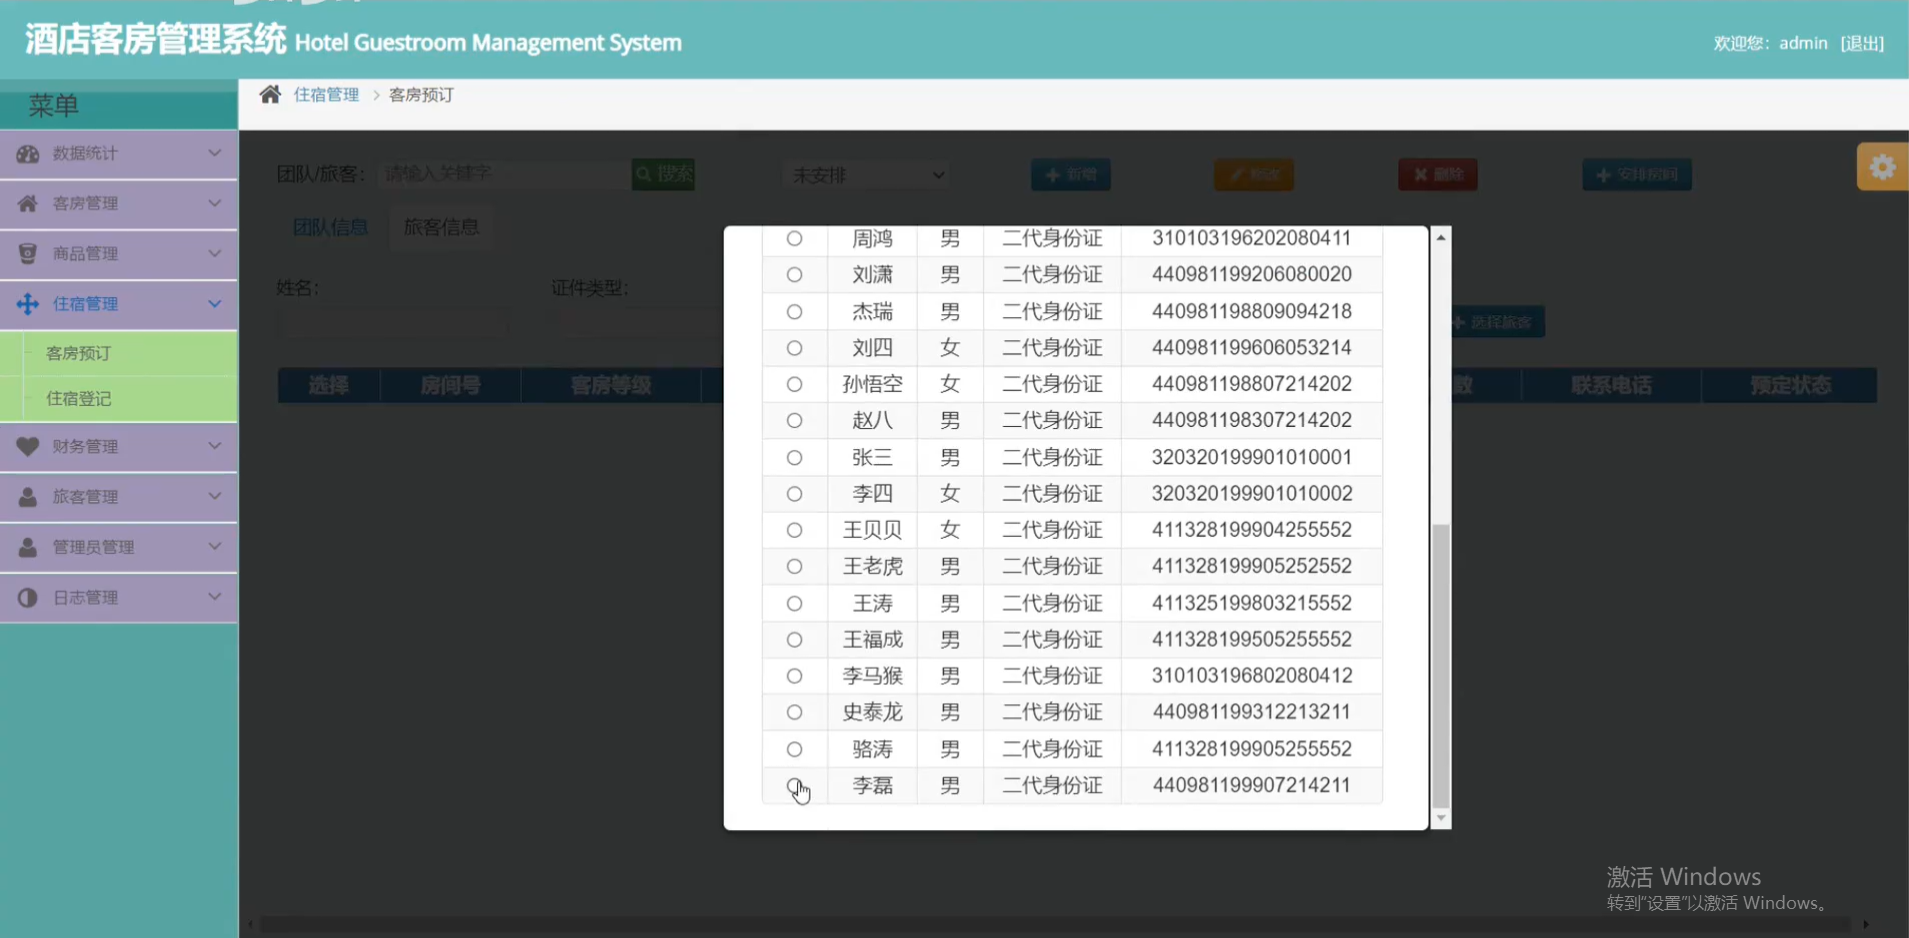1909x938 pixels.
Task: Open the 住宿登记 submenu item
Action: 78,398
